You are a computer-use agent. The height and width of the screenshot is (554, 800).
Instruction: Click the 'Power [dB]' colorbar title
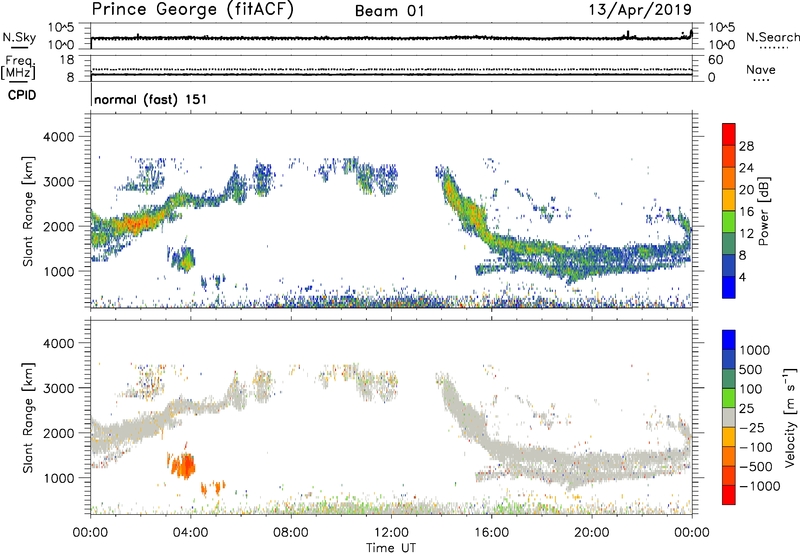click(x=764, y=211)
